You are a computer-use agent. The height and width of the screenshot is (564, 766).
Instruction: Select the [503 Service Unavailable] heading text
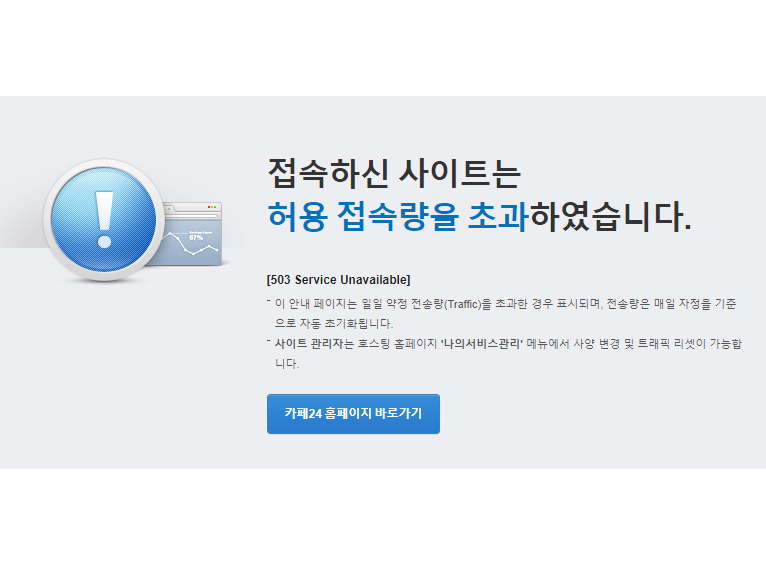pos(339,280)
